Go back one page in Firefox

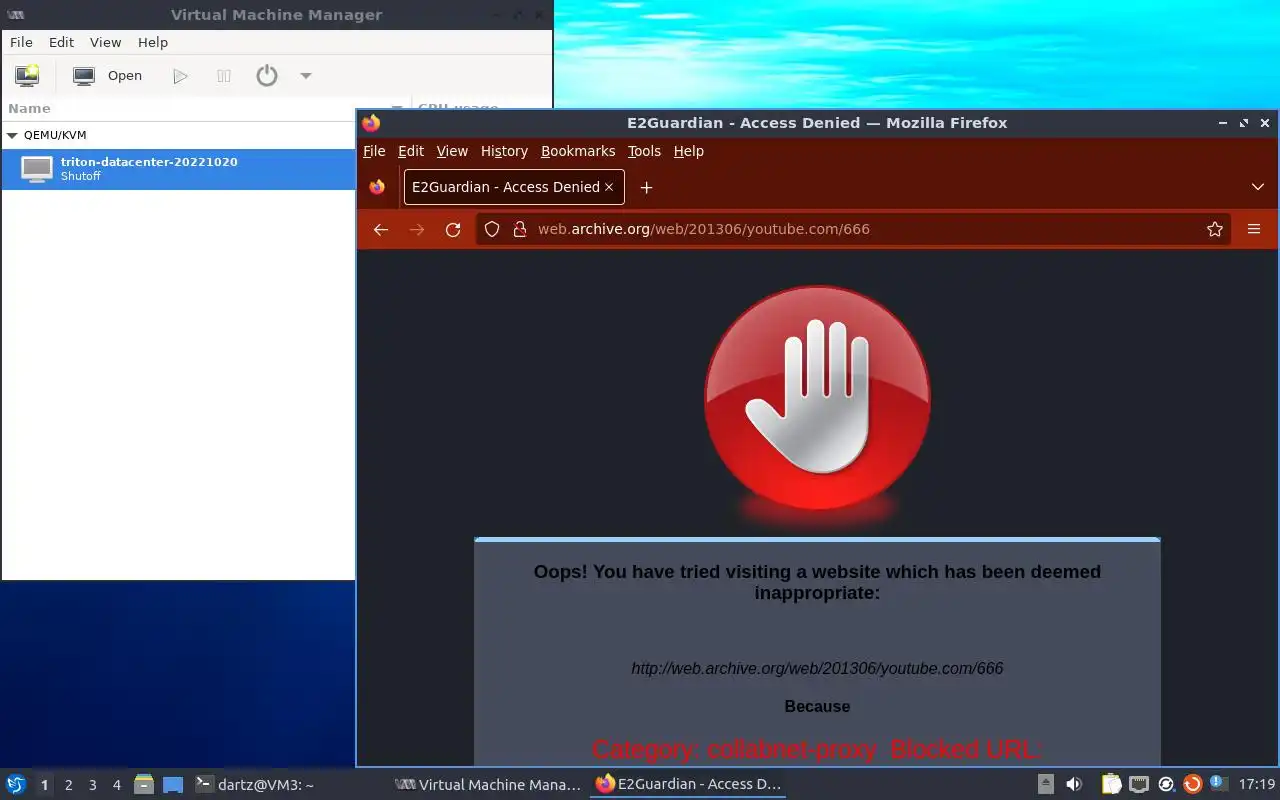pos(380,229)
